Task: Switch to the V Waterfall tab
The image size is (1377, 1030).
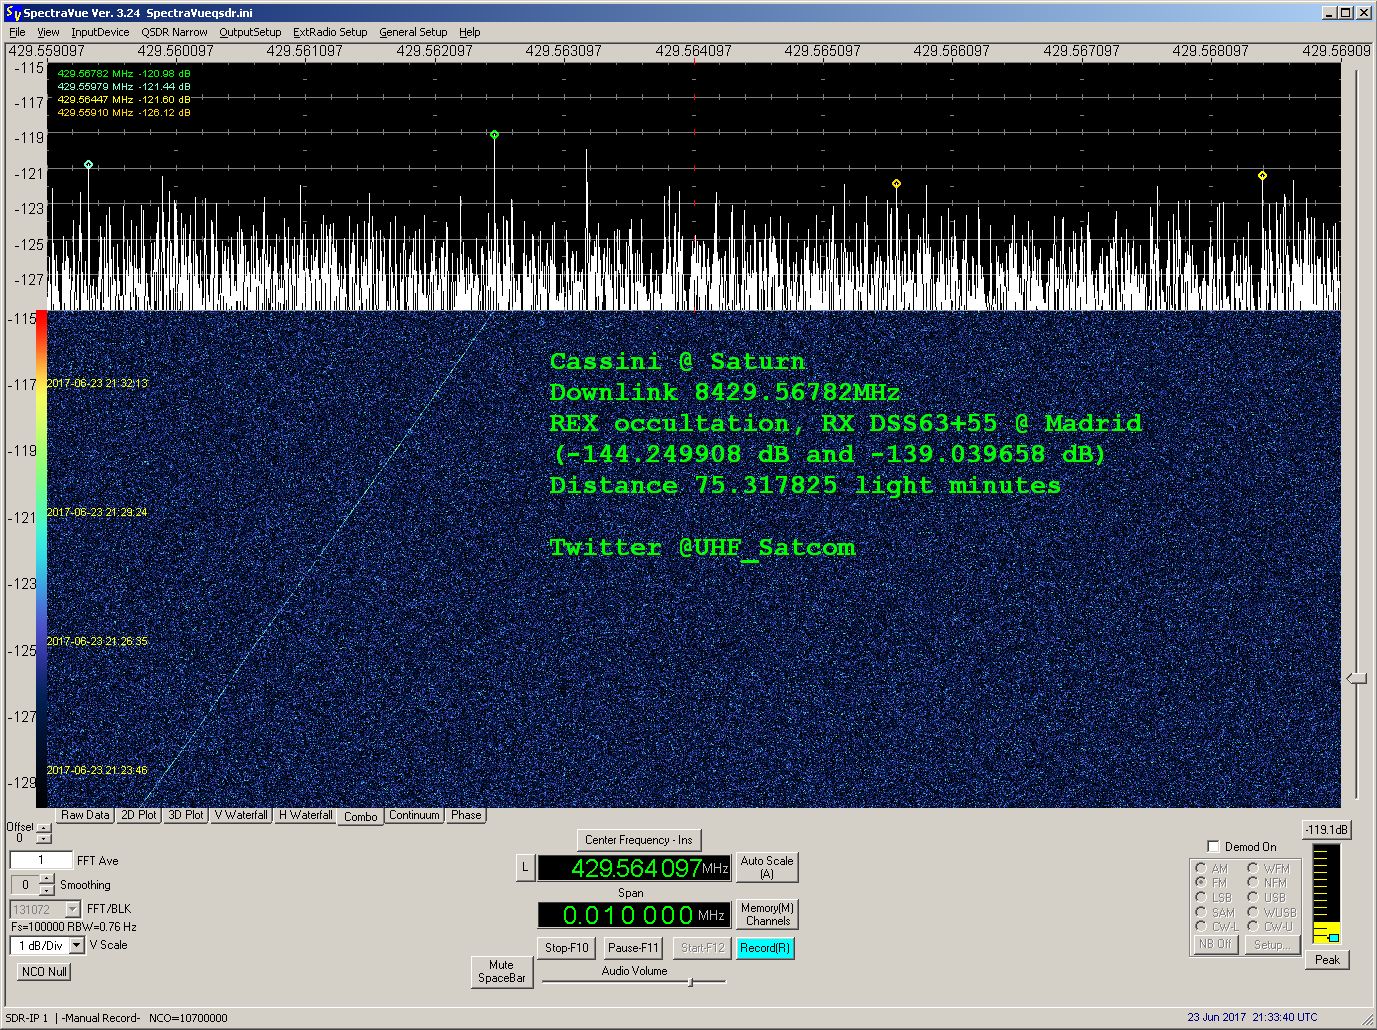Action: (x=241, y=815)
